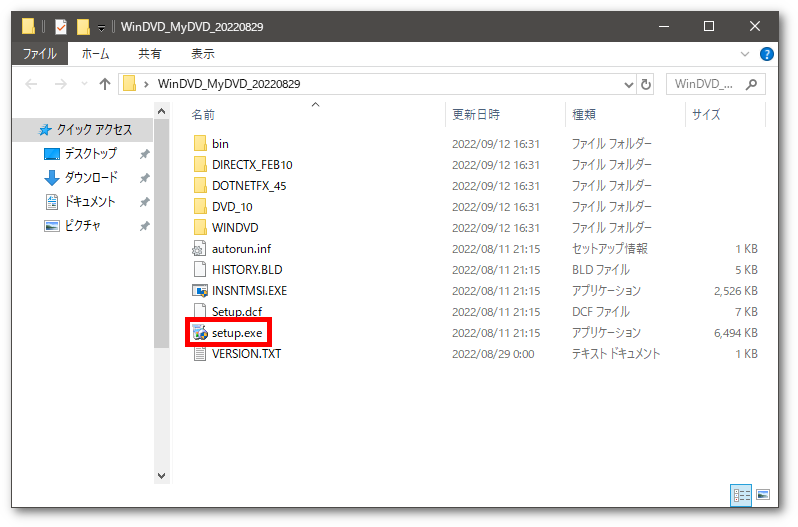Switch to large icons view

[763, 494]
